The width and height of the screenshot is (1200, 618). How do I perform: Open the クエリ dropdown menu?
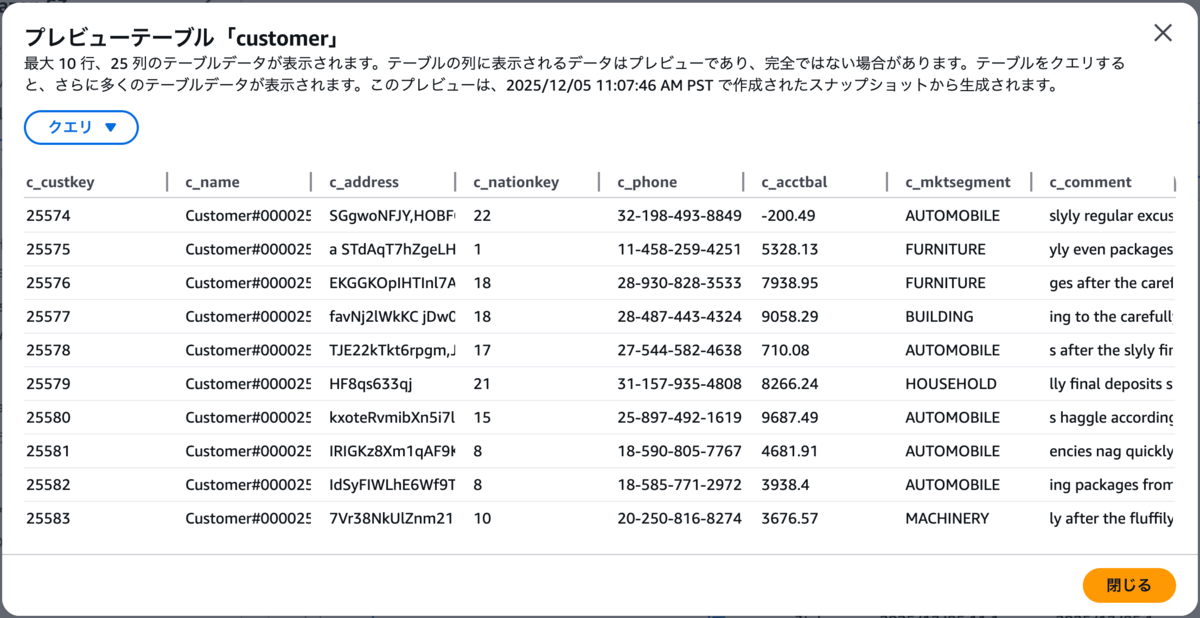point(82,127)
